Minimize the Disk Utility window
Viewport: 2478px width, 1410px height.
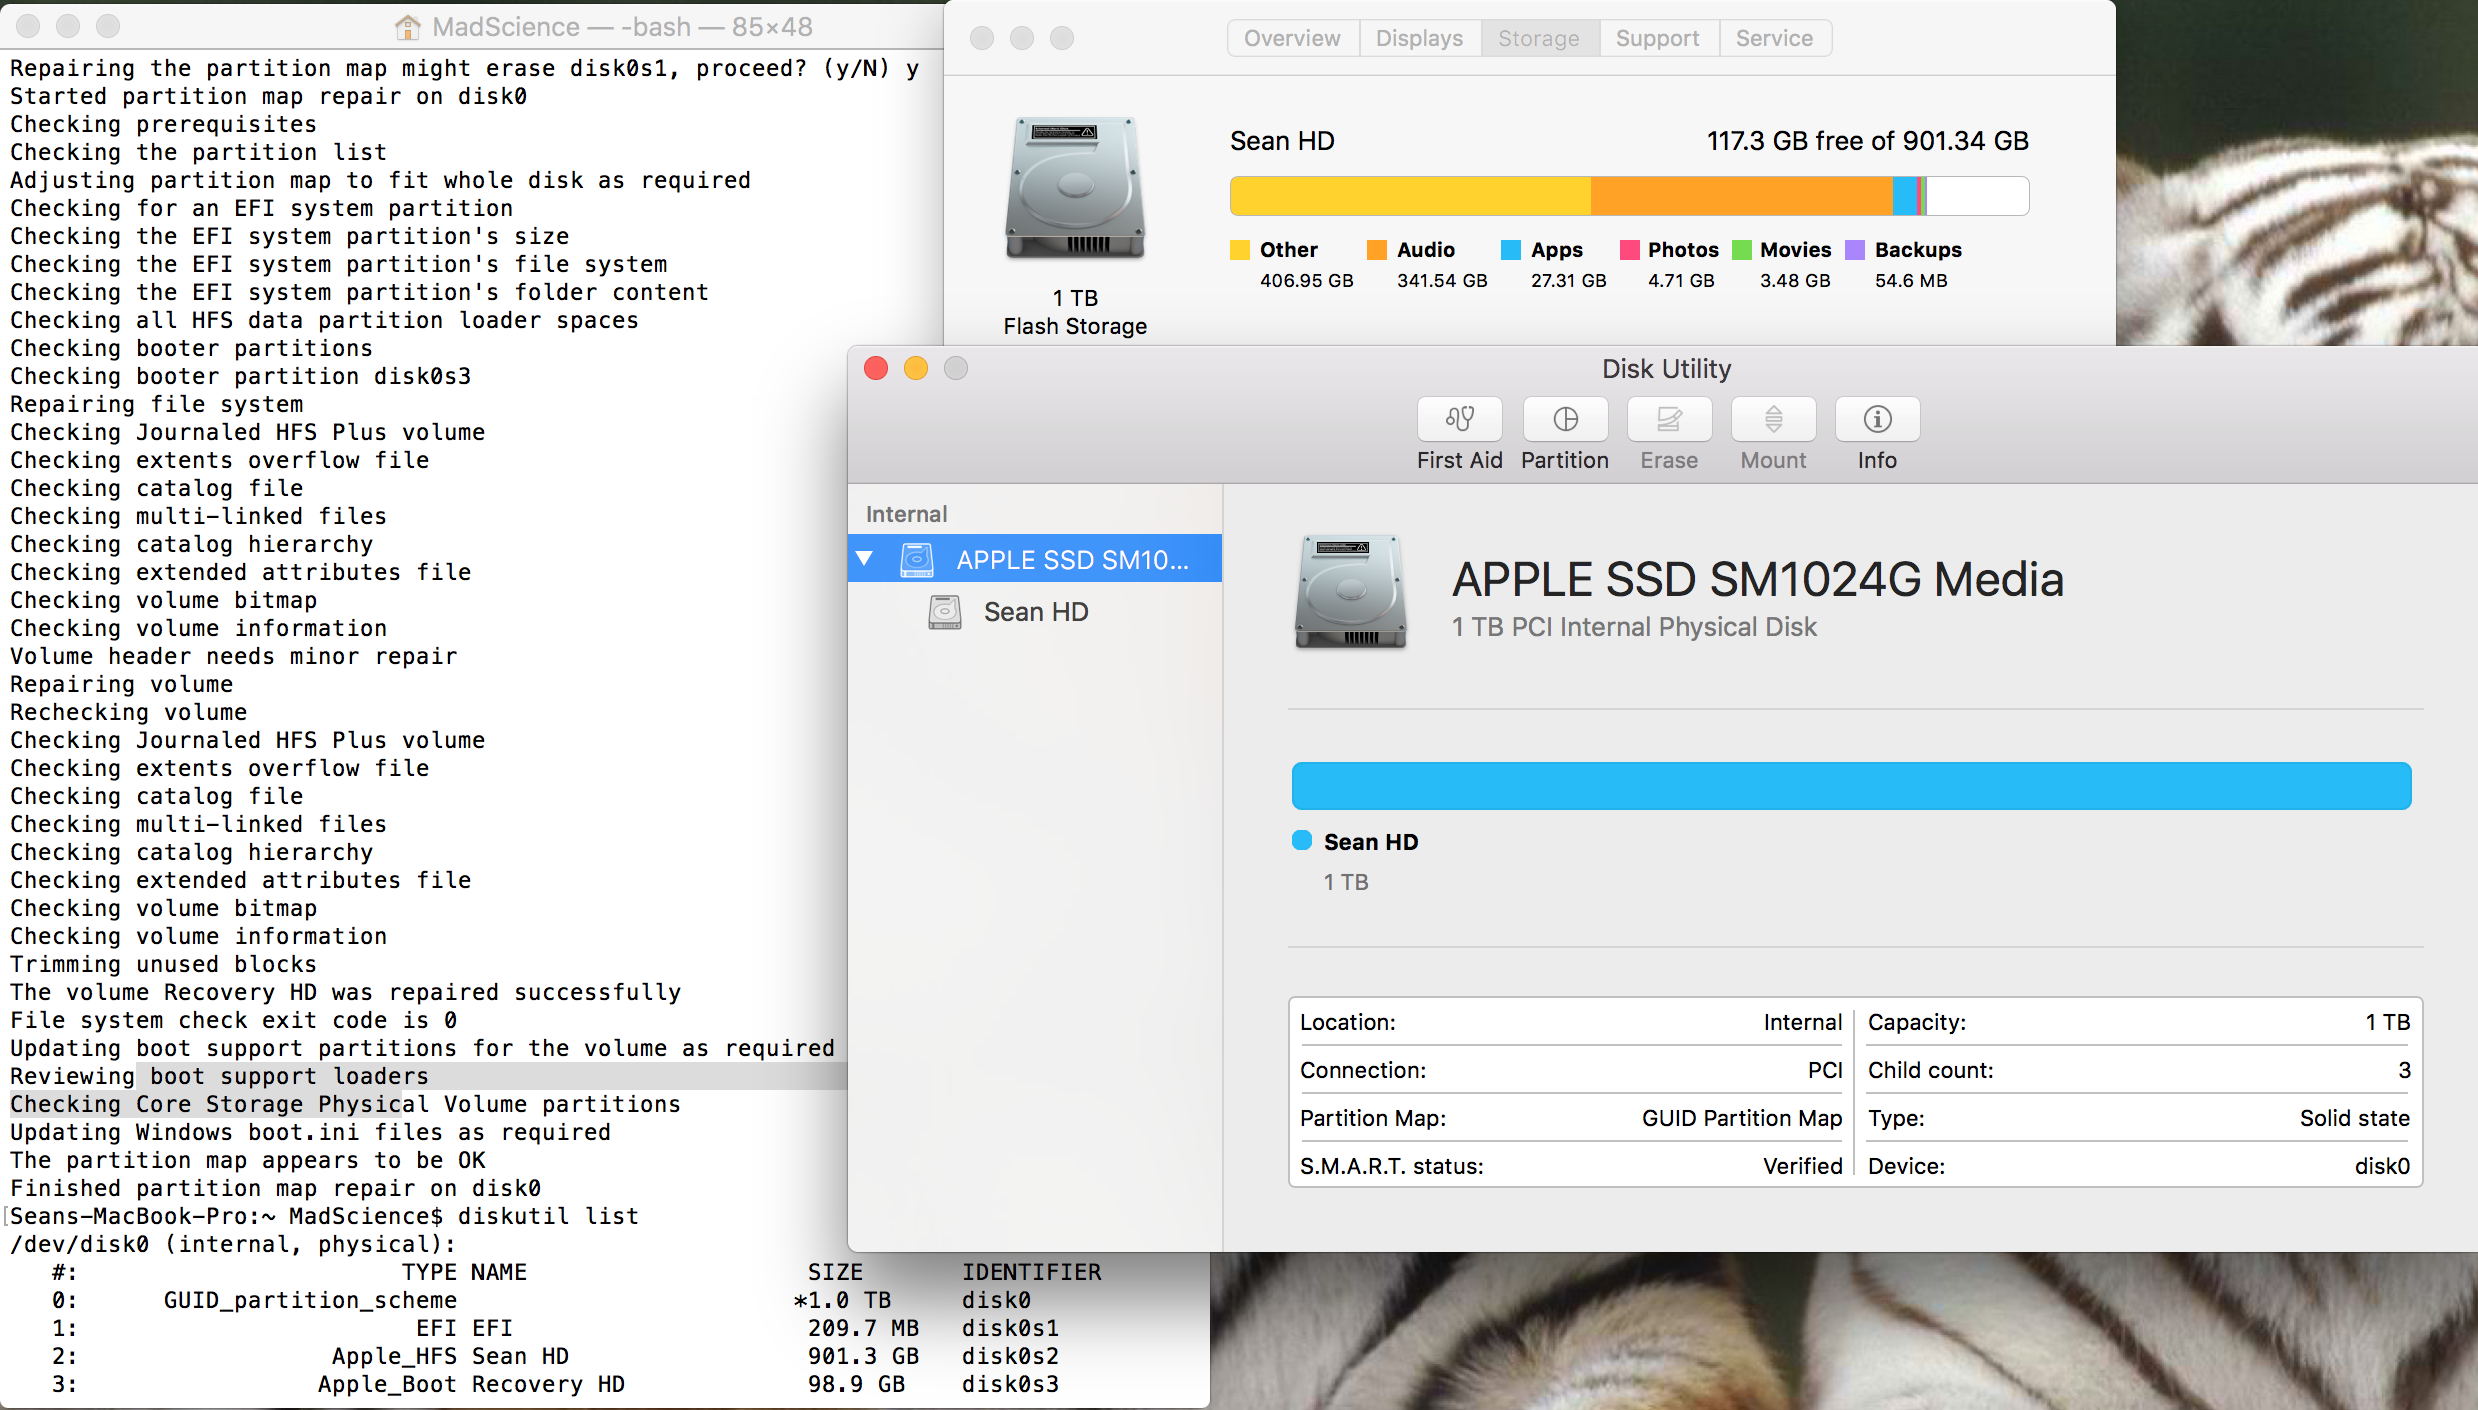tap(916, 368)
